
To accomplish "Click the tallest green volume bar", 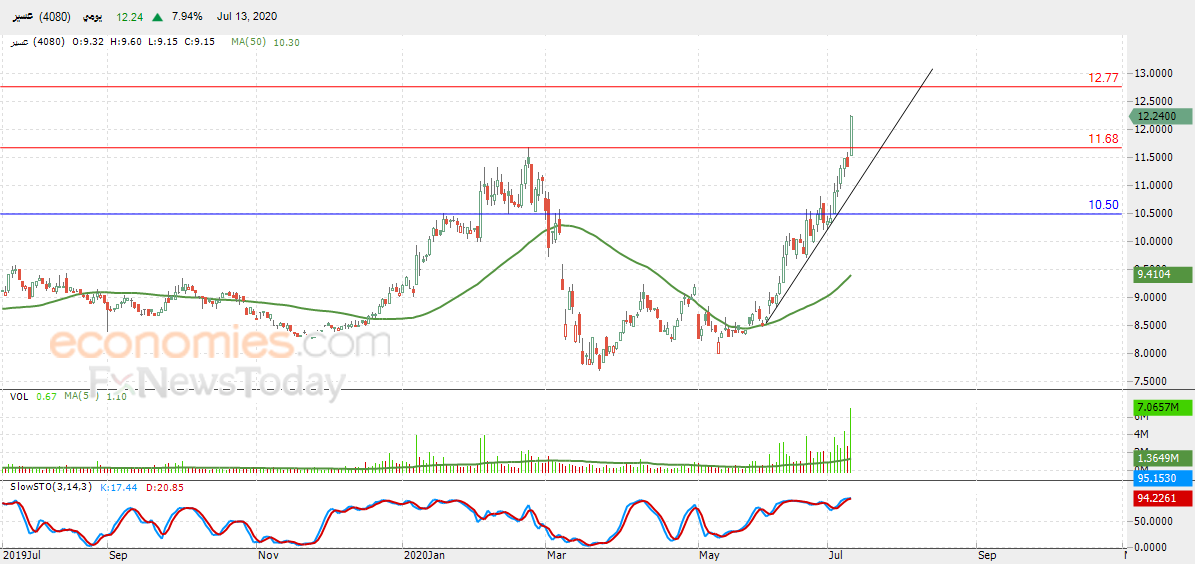I will pos(850,440).
